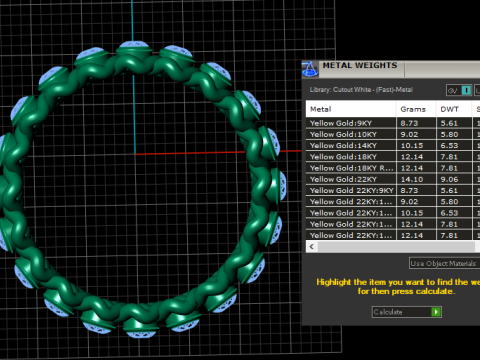Click 5.61 DWT in Yellow Gold:9KY row

449,123
